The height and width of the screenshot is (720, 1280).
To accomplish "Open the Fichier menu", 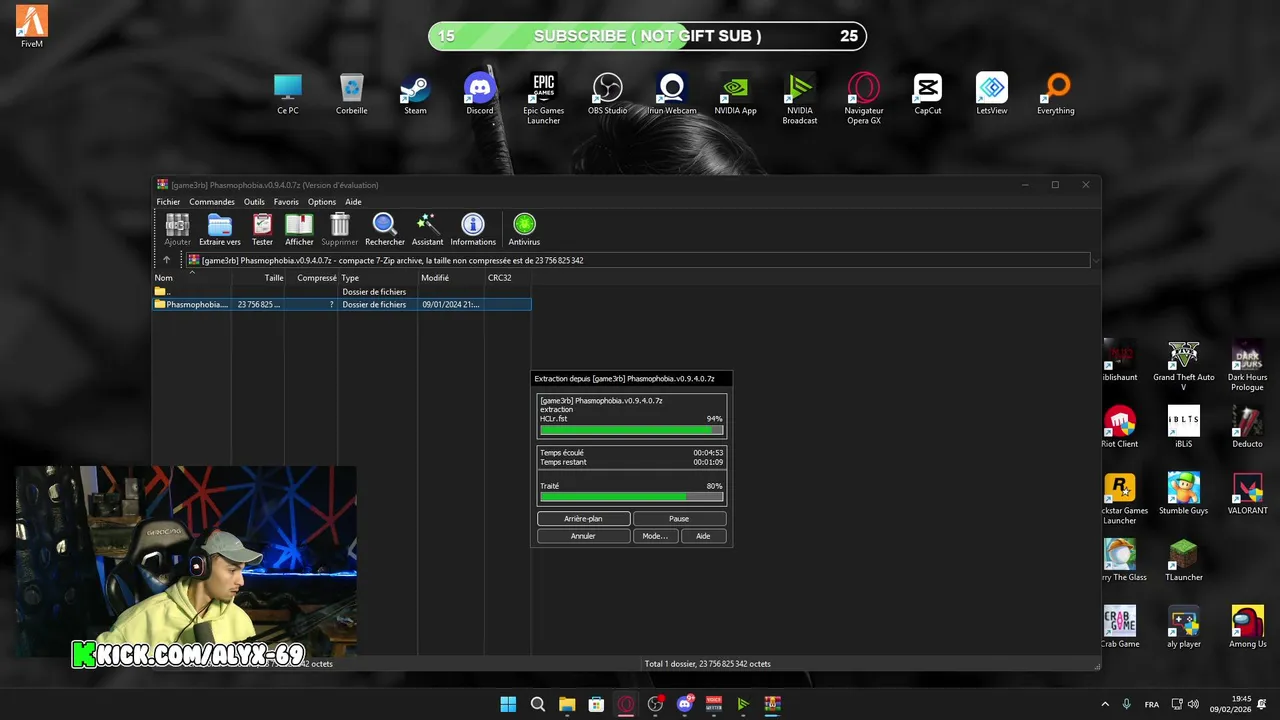I will 168,202.
